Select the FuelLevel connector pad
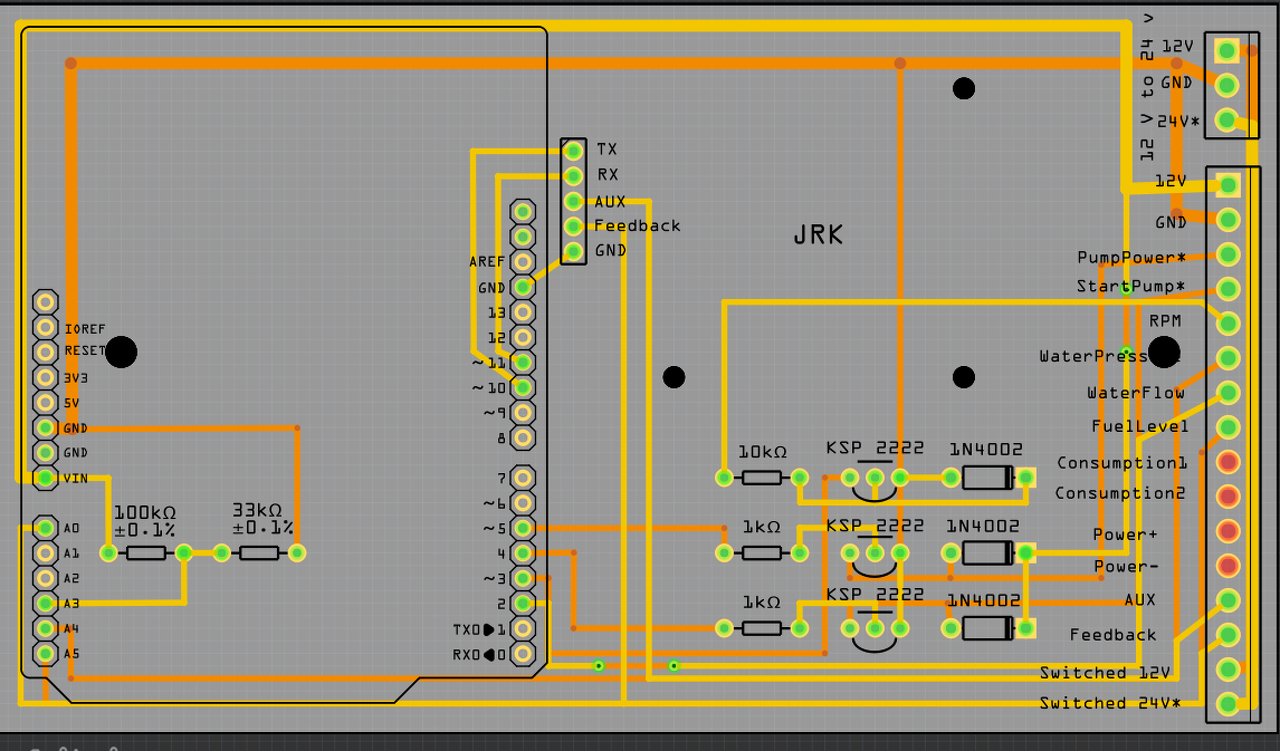 point(1228,427)
